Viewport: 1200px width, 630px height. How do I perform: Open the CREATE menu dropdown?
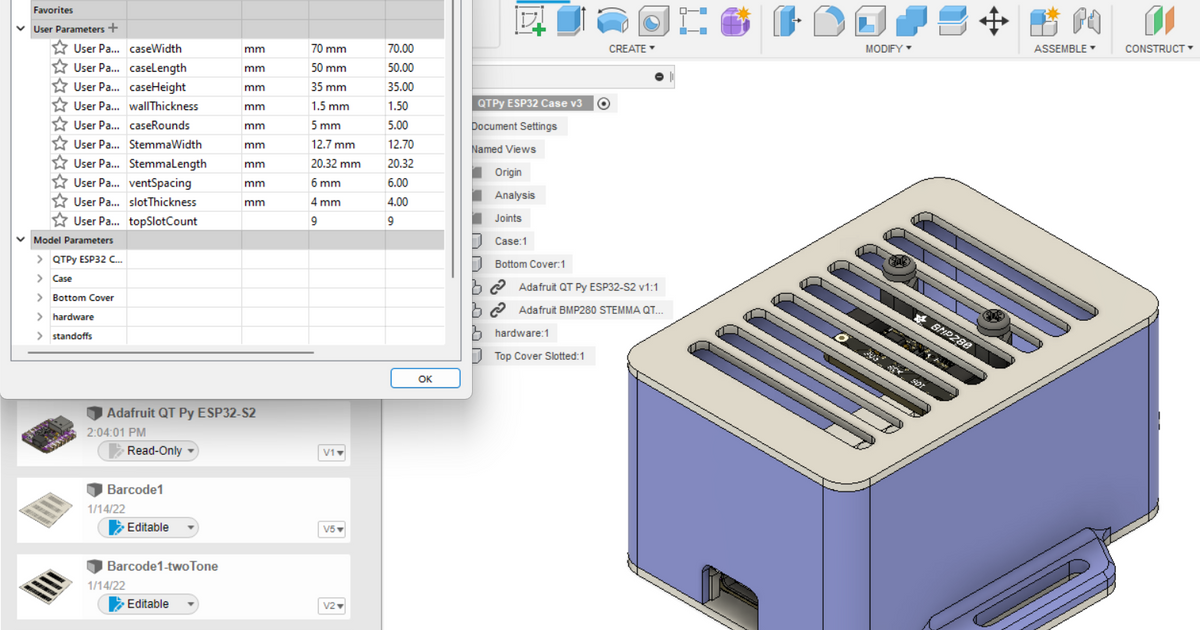click(632, 48)
